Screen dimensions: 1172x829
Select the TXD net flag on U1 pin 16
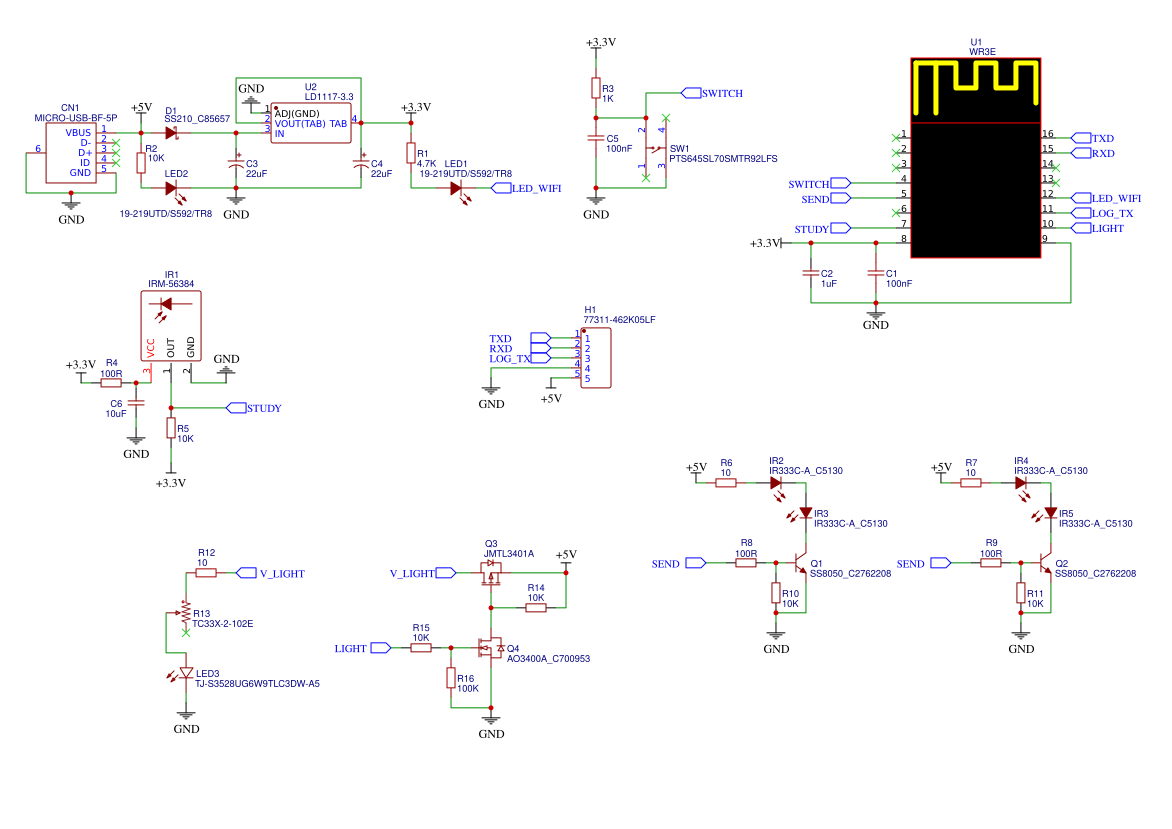pyautogui.click(x=1093, y=138)
